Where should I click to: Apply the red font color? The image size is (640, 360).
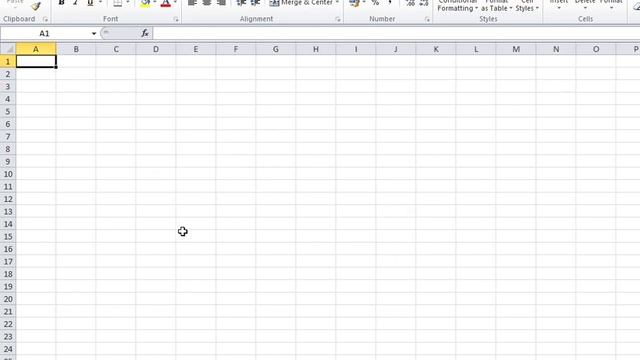pos(166,3)
